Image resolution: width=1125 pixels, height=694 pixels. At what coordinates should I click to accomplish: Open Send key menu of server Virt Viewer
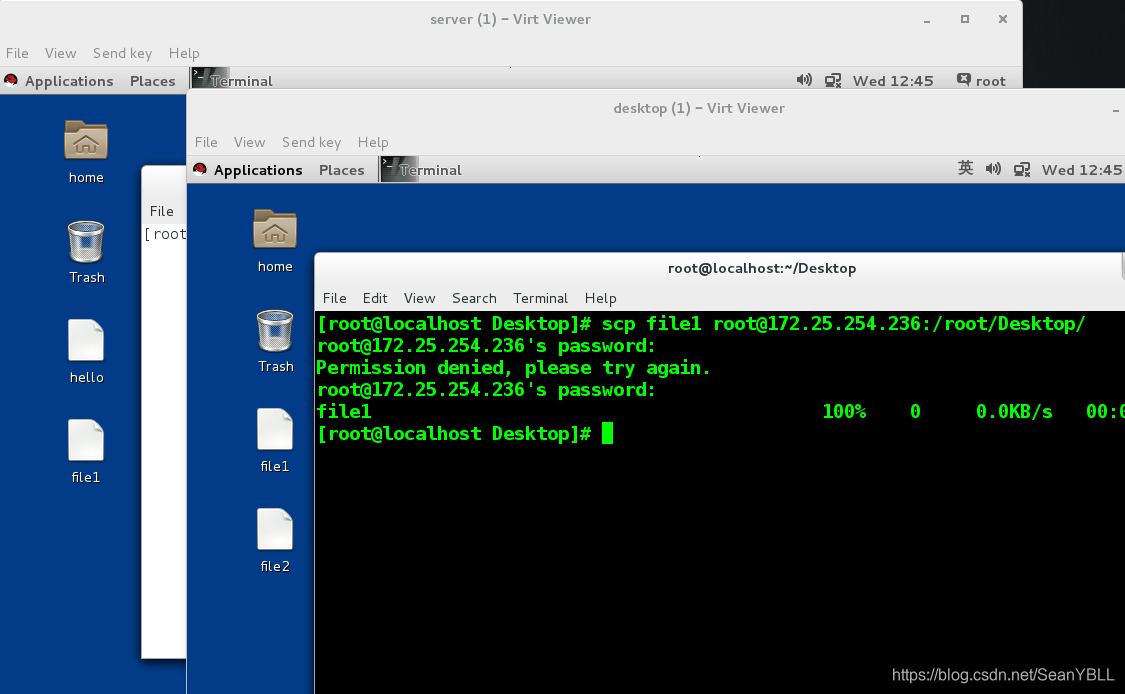[x=122, y=53]
